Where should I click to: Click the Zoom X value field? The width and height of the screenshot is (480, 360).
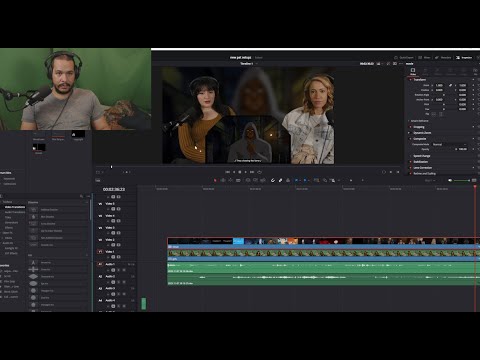pyautogui.click(x=439, y=85)
